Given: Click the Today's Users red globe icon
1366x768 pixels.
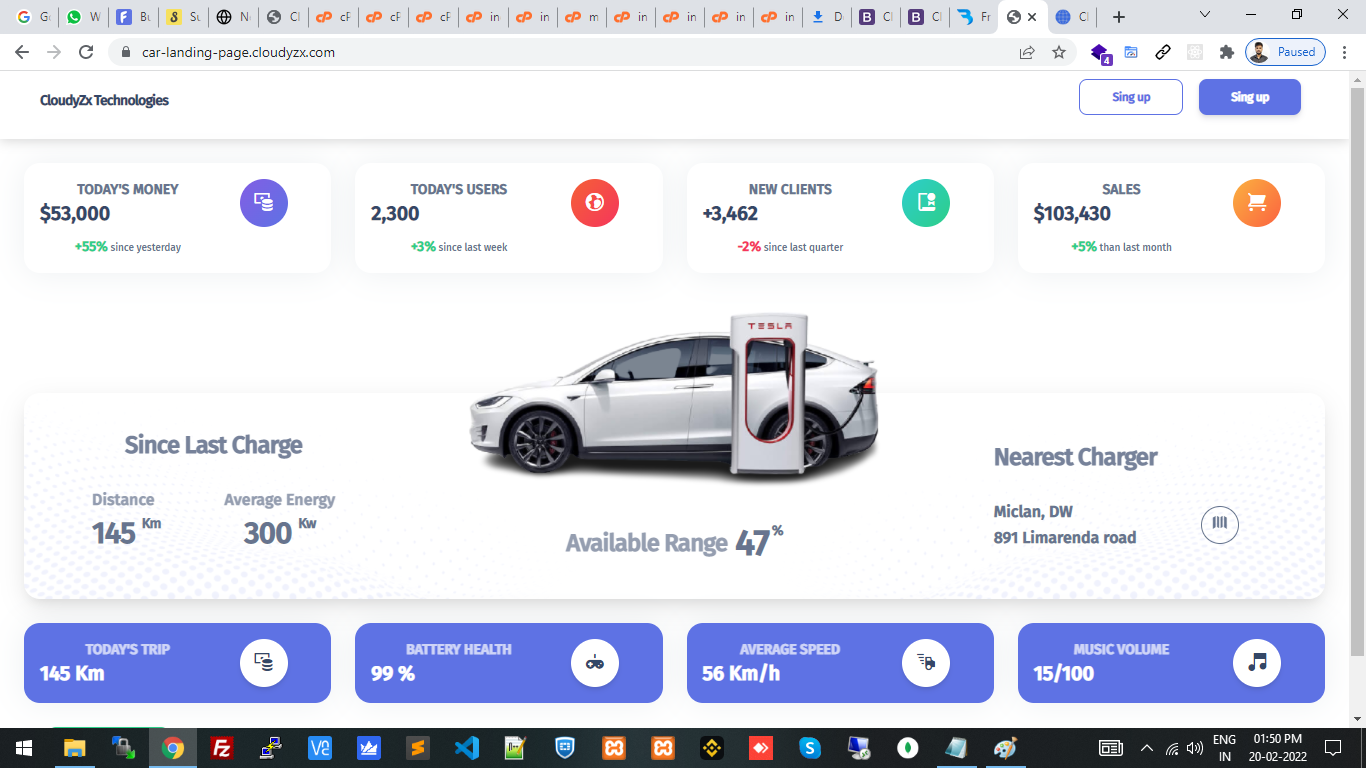Looking at the screenshot, I should 595,203.
